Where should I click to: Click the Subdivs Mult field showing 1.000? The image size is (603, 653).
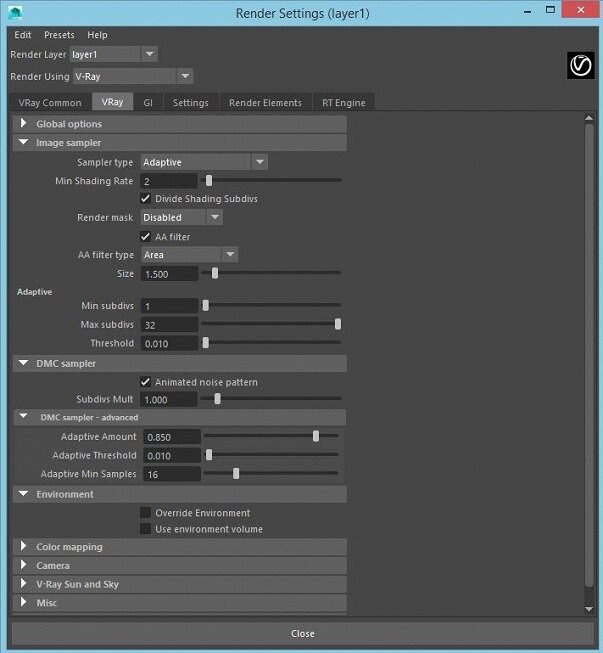click(x=169, y=400)
